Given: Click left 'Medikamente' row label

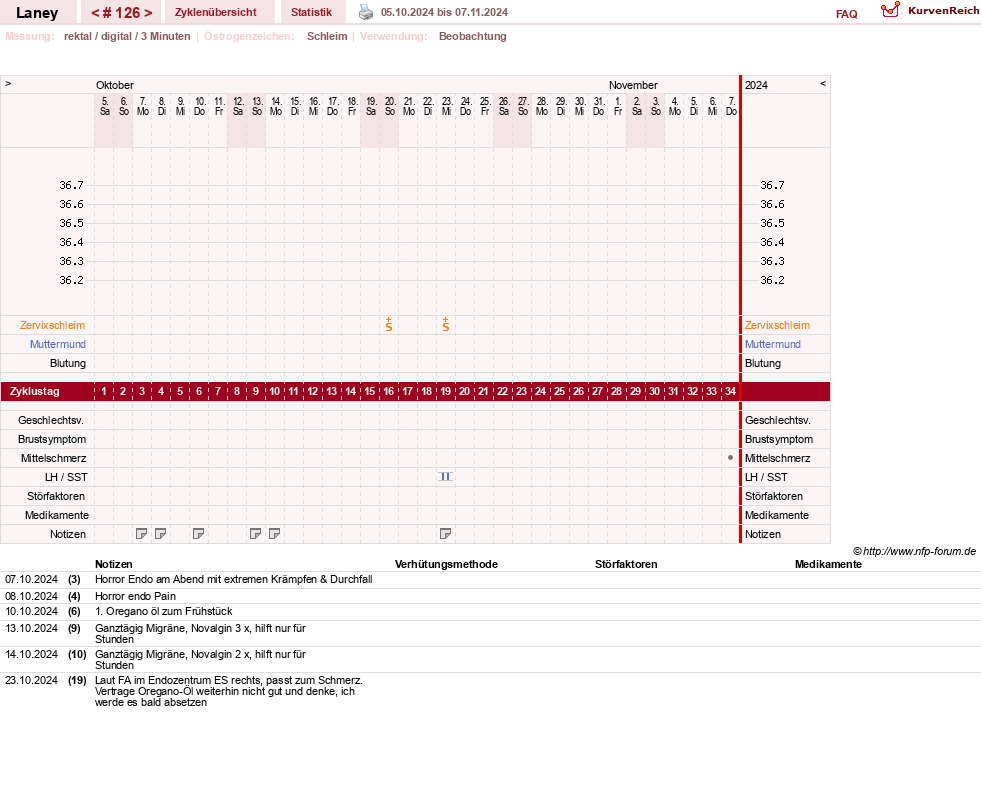Looking at the screenshot, I should pos(57,515).
